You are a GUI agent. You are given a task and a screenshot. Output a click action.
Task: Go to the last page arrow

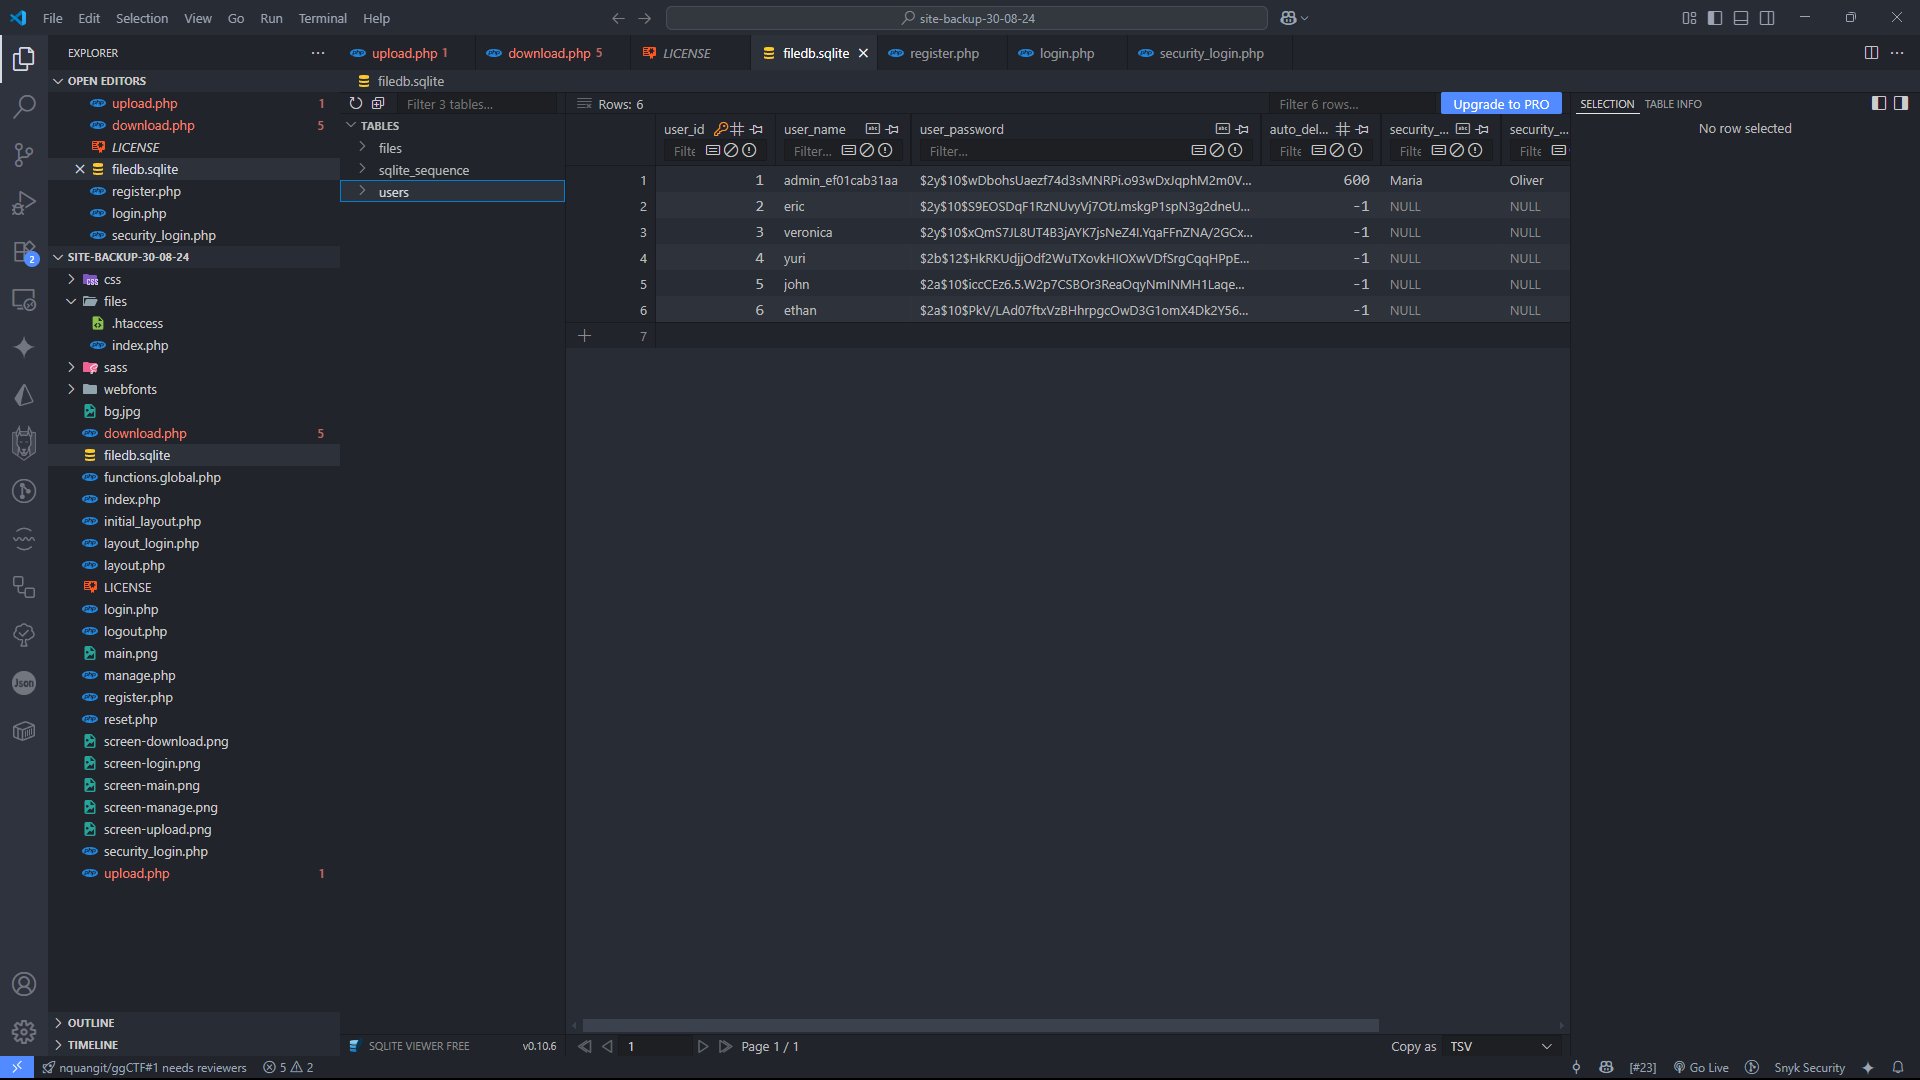coord(726,1046)
